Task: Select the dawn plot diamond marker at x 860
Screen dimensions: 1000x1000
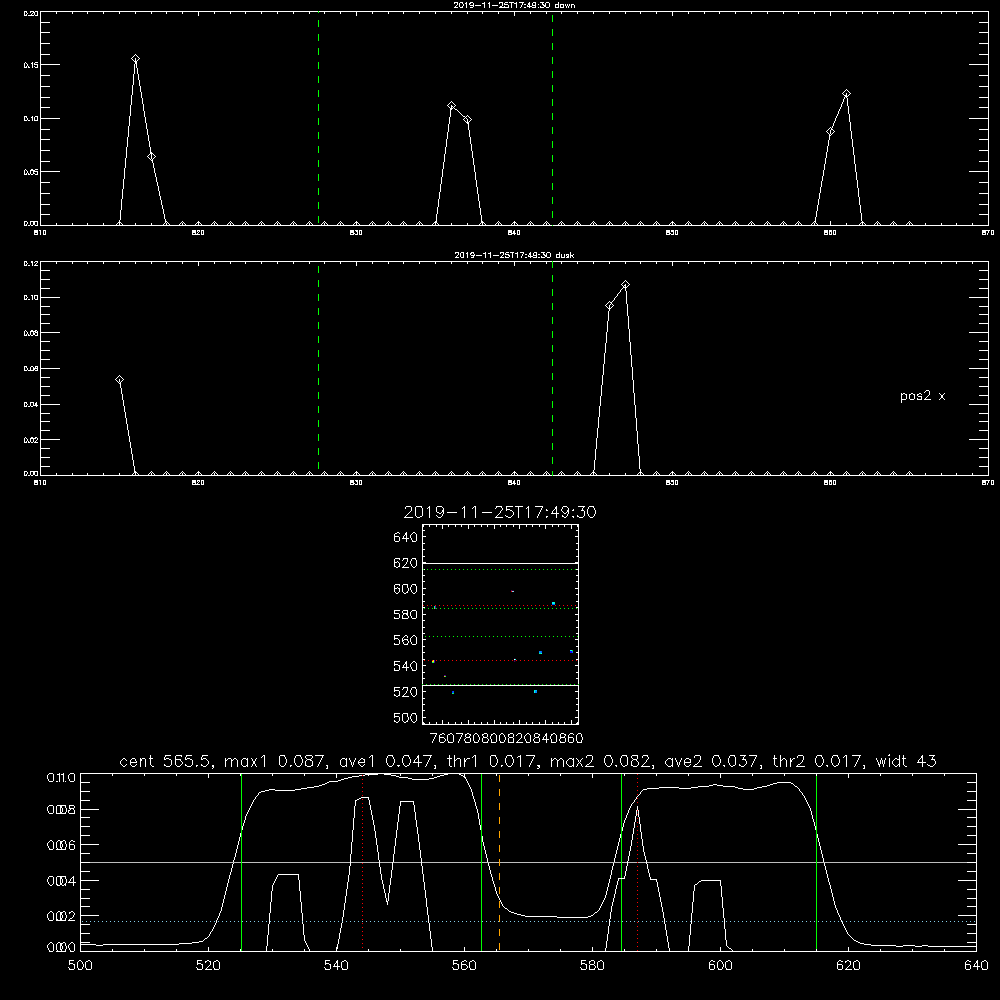Action: 830,132
